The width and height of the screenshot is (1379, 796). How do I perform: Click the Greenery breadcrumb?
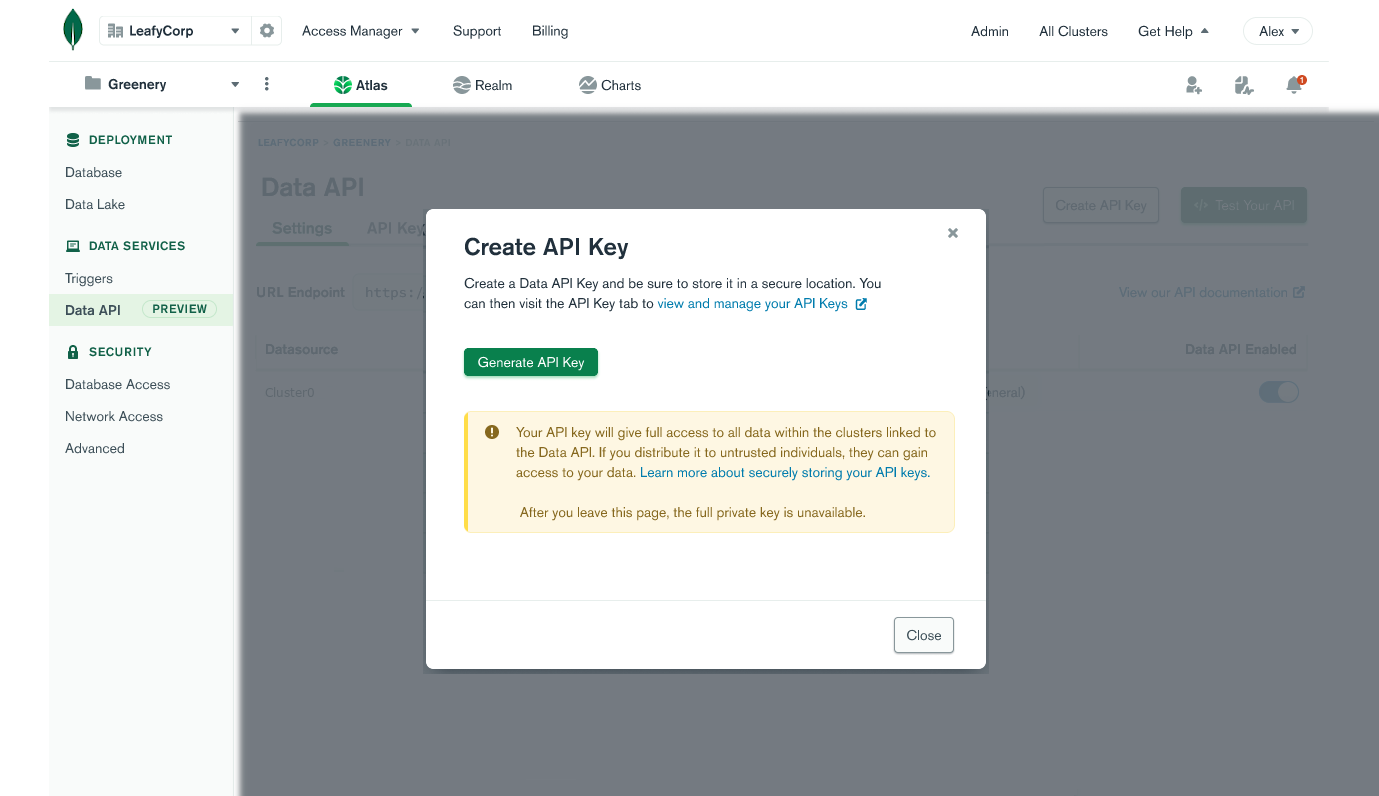tap(362, 143)
